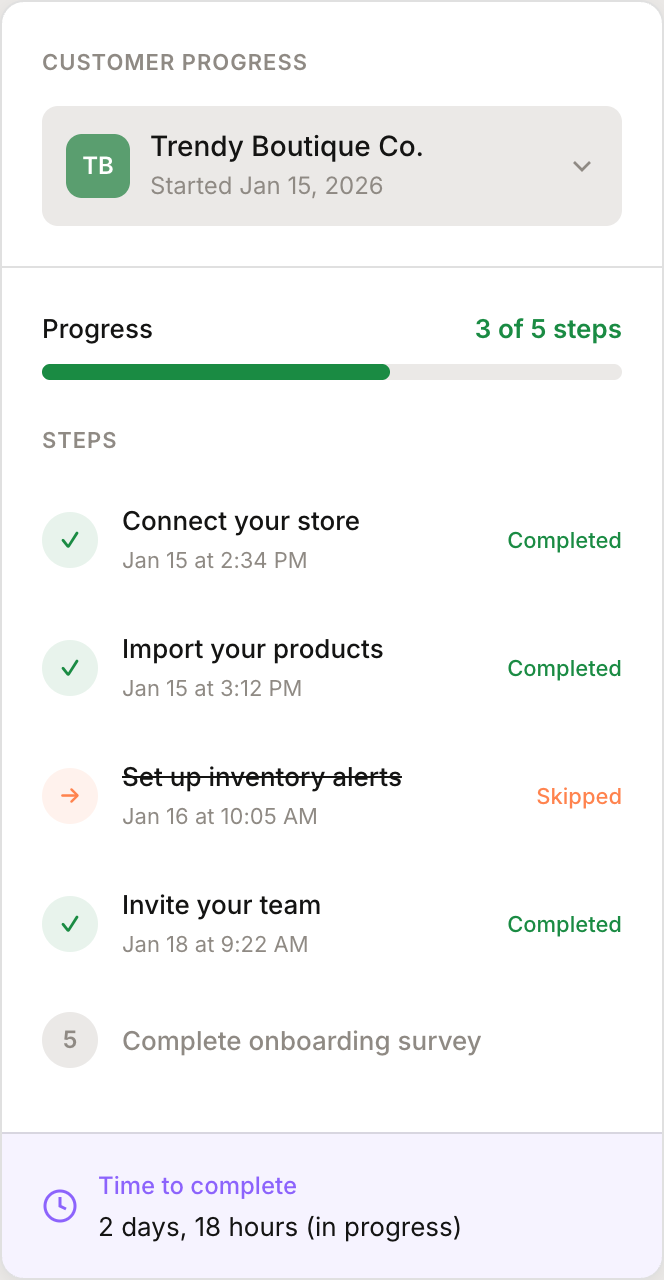Click the green progress bar
The width and height of the screenshot is (664, 1280).
coord(216,371)
